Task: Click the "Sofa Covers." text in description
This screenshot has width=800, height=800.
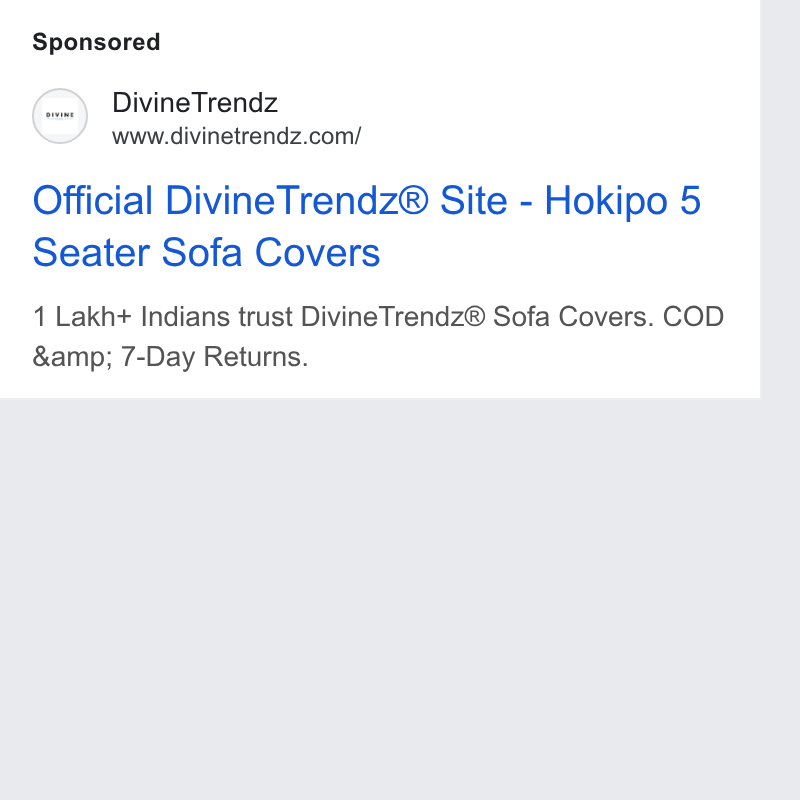Action: point(573,316)
